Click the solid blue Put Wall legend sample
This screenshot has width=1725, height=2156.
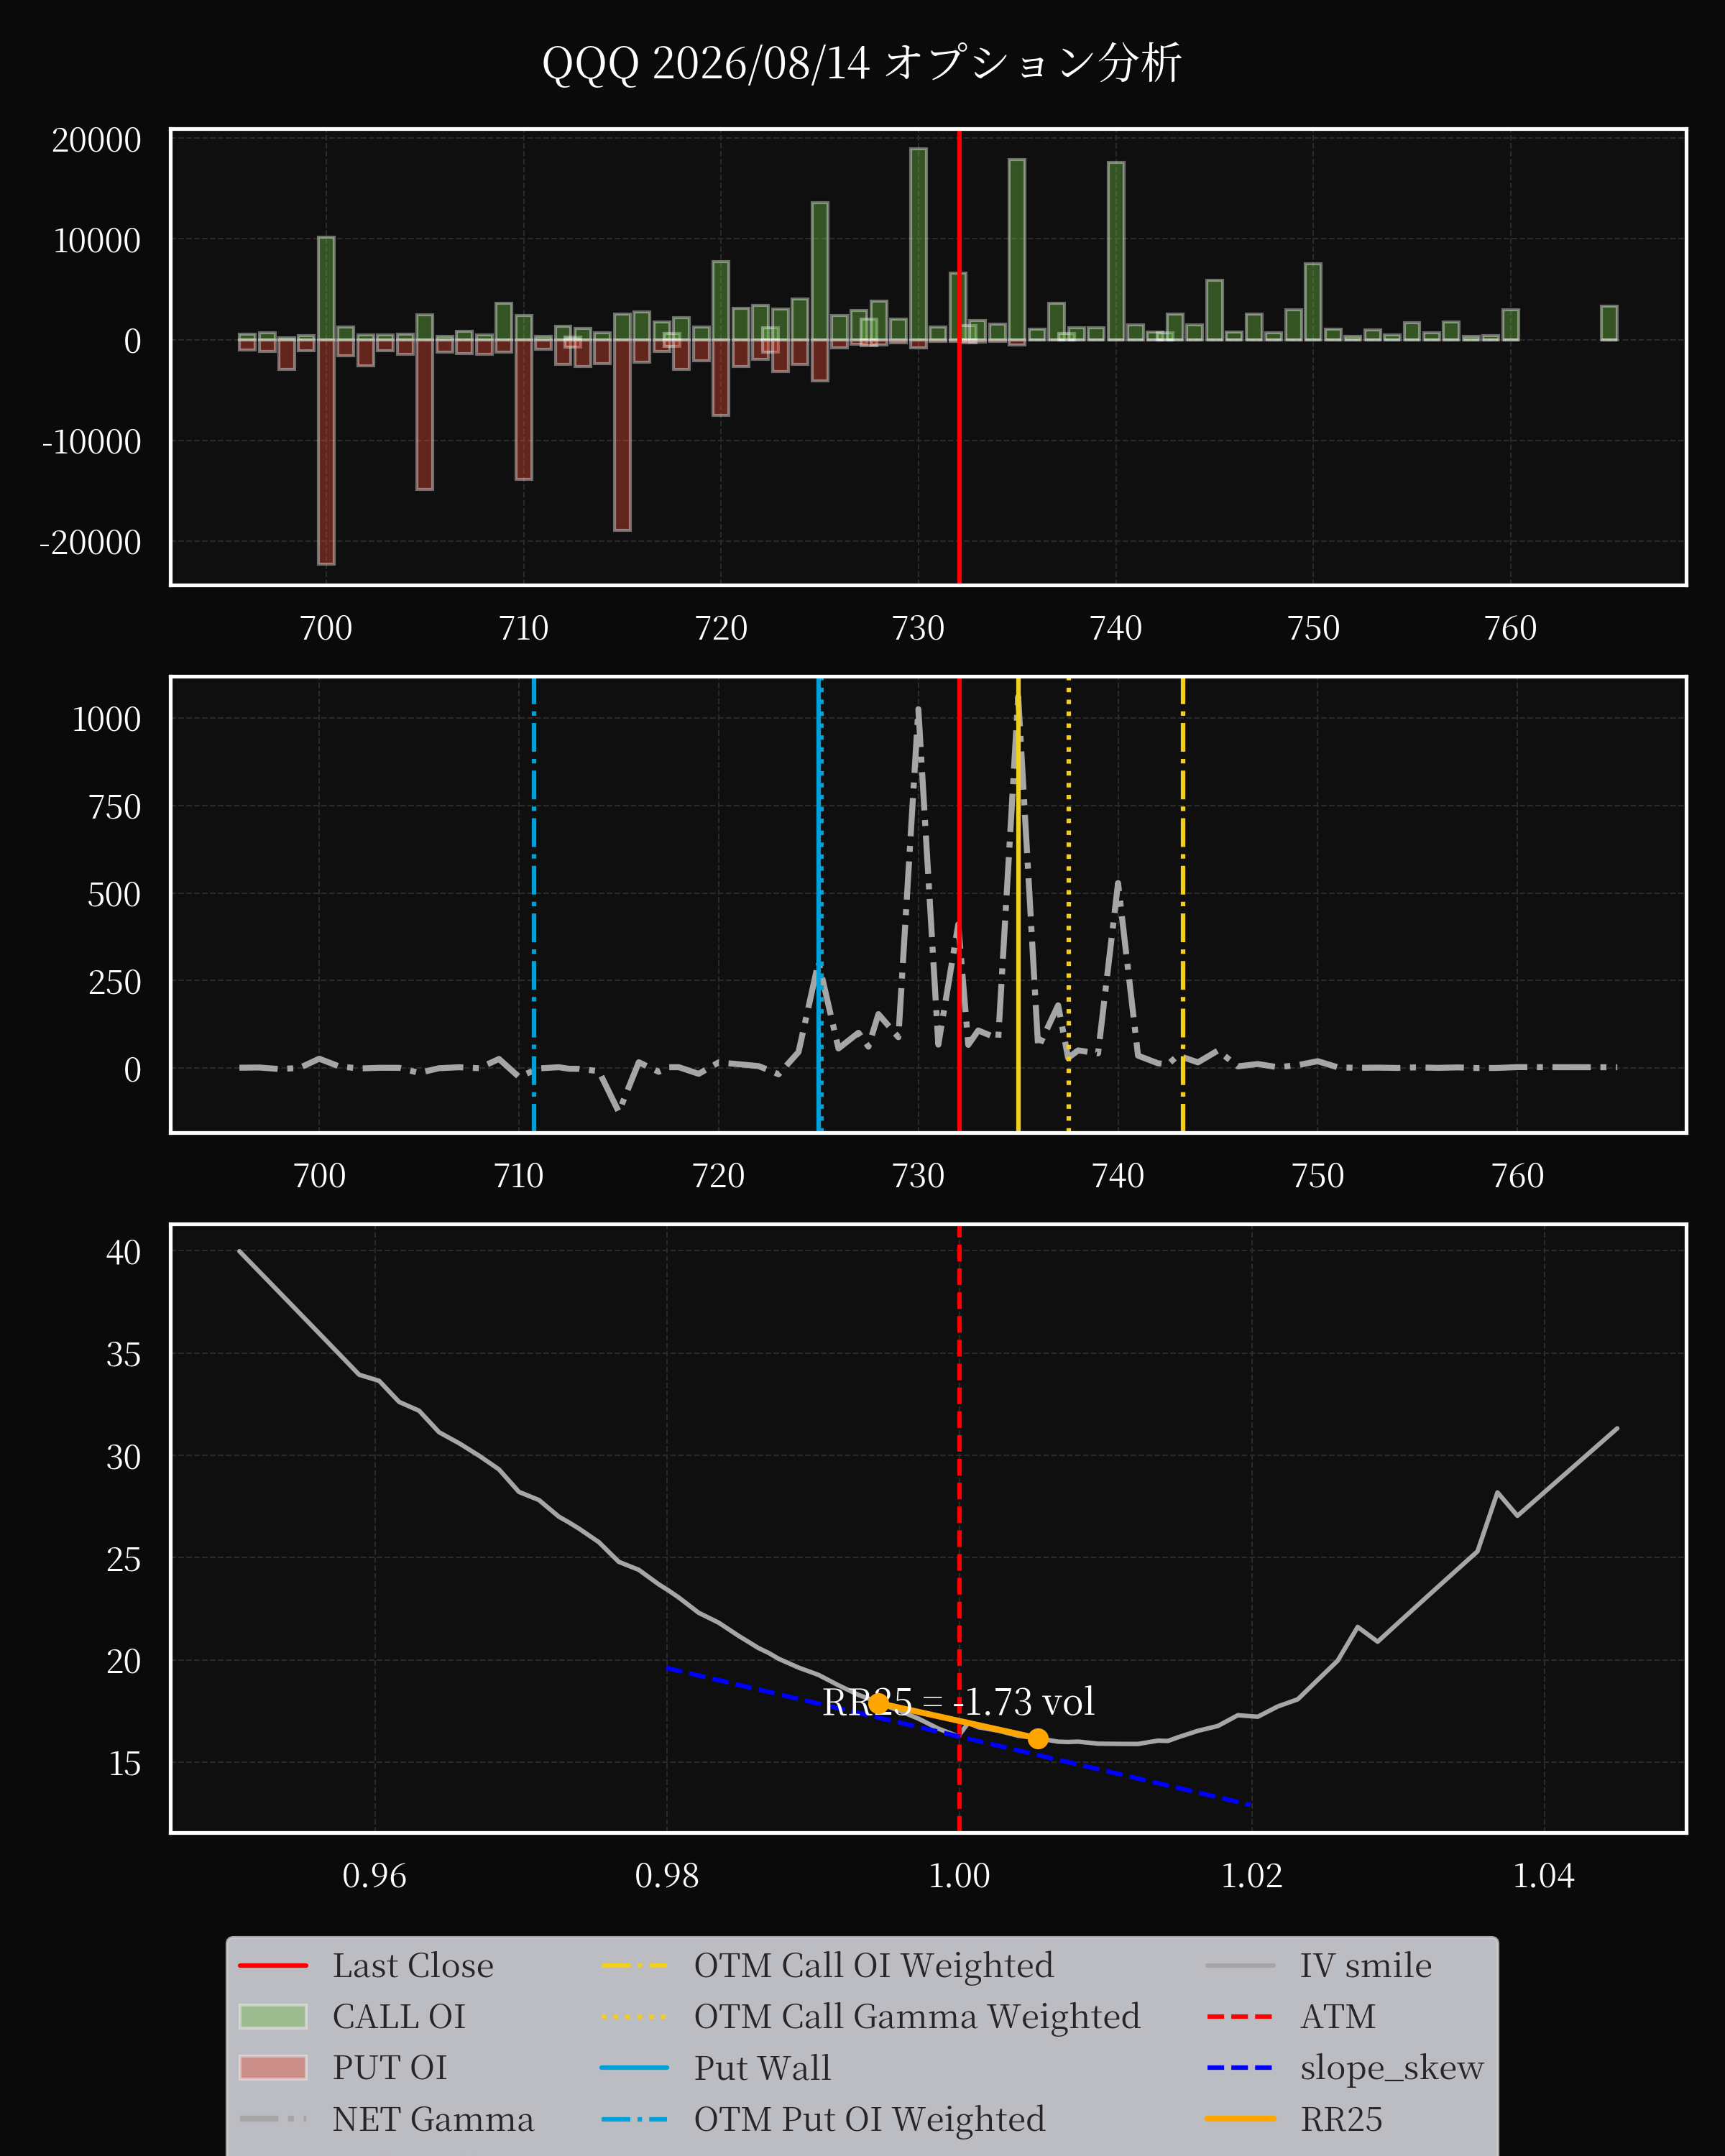click(634, 2067)
